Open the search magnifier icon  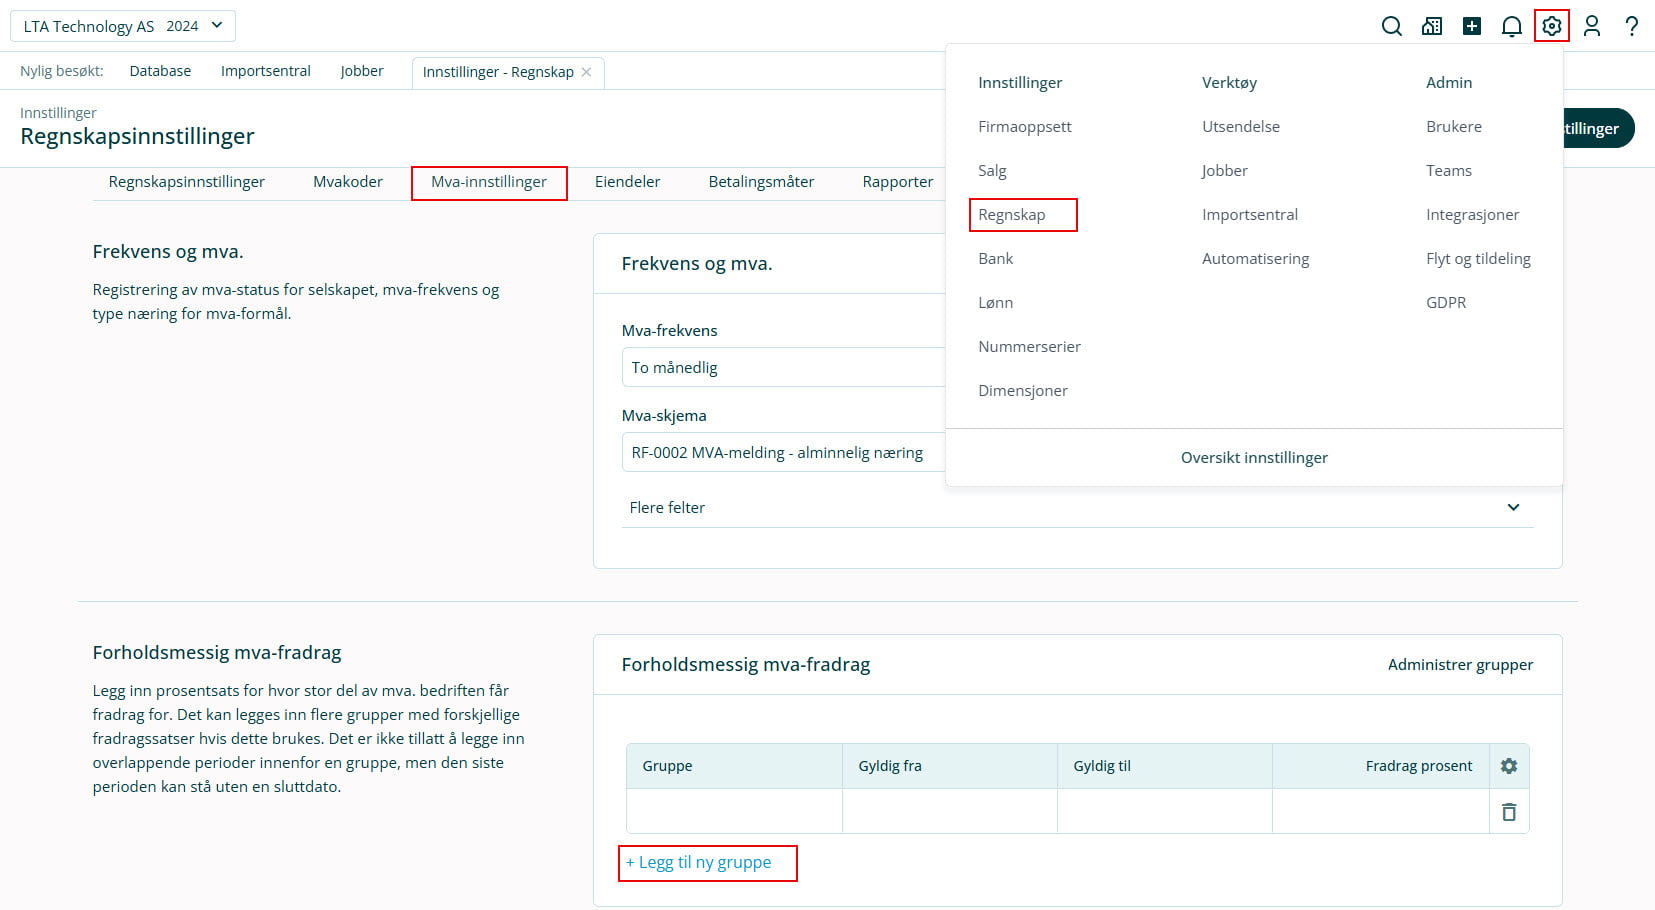(1391, 26)
